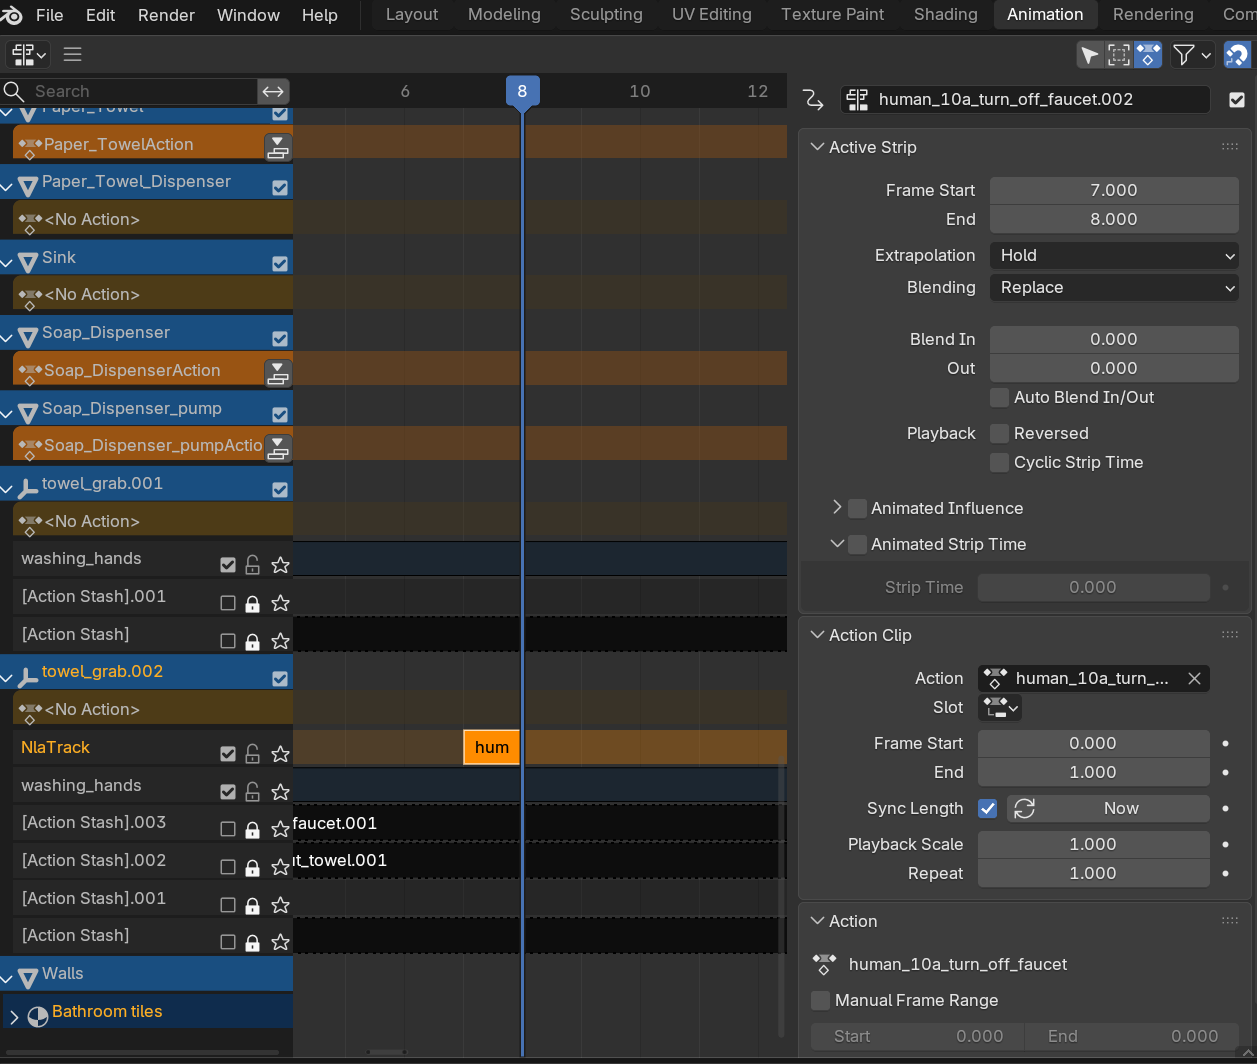Image resolution: width=1257 pixels, height=1064 pixels.
Task: Check the Animated Influence checkbox
Action: pyautogui.click(x=857, y=508)
